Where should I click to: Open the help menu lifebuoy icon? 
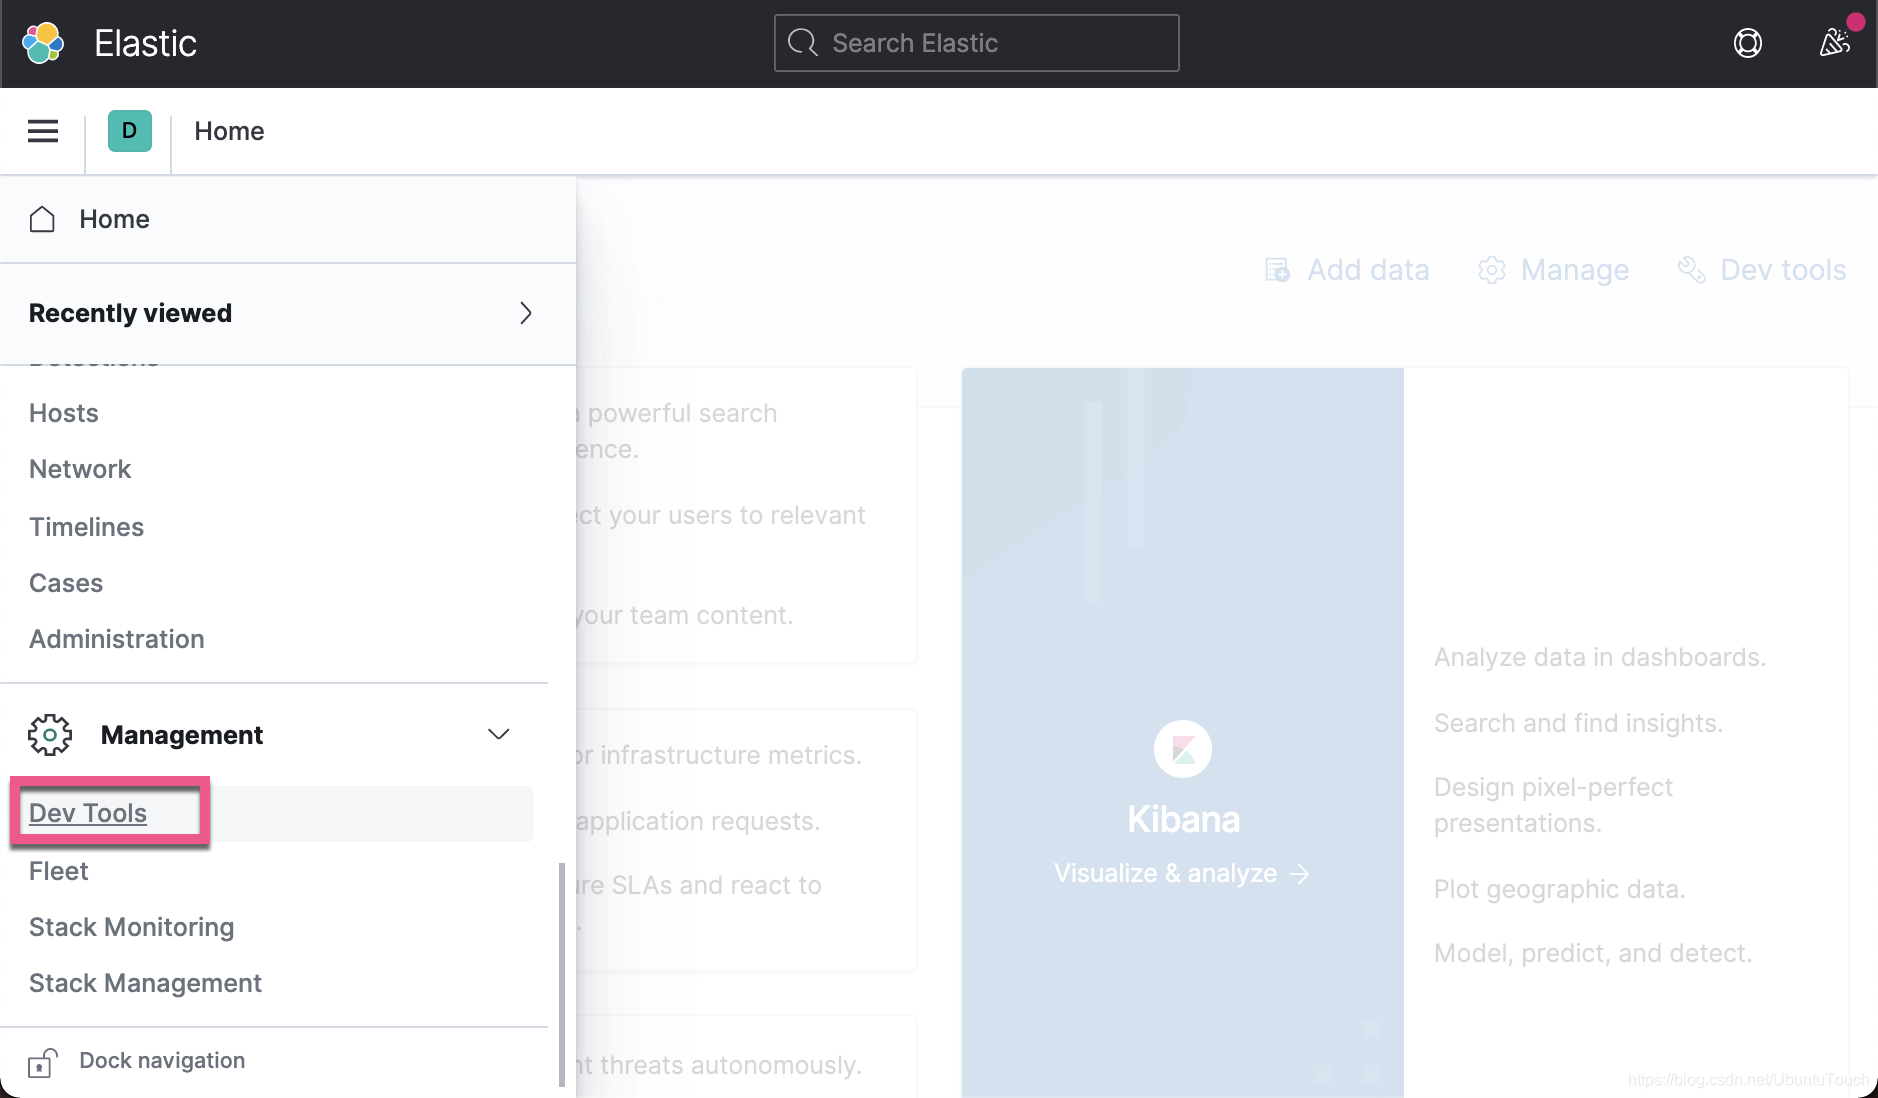tap(1748, 43)
